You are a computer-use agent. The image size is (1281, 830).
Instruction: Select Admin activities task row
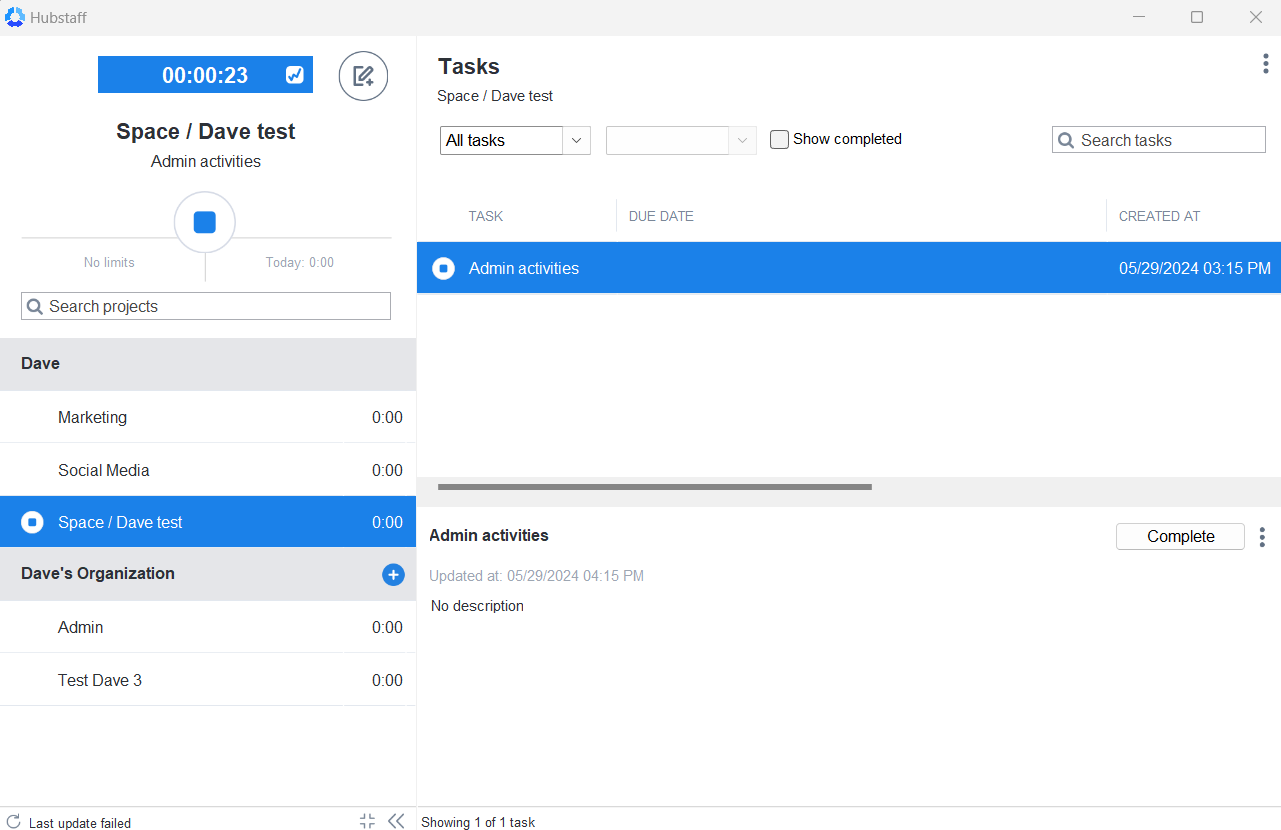tap(849, 268)
